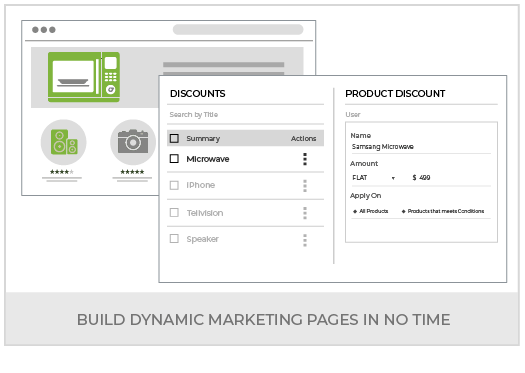Open the Television row three-dot actions menu
The height and width of the screenshot is (373, 525).
305,213
